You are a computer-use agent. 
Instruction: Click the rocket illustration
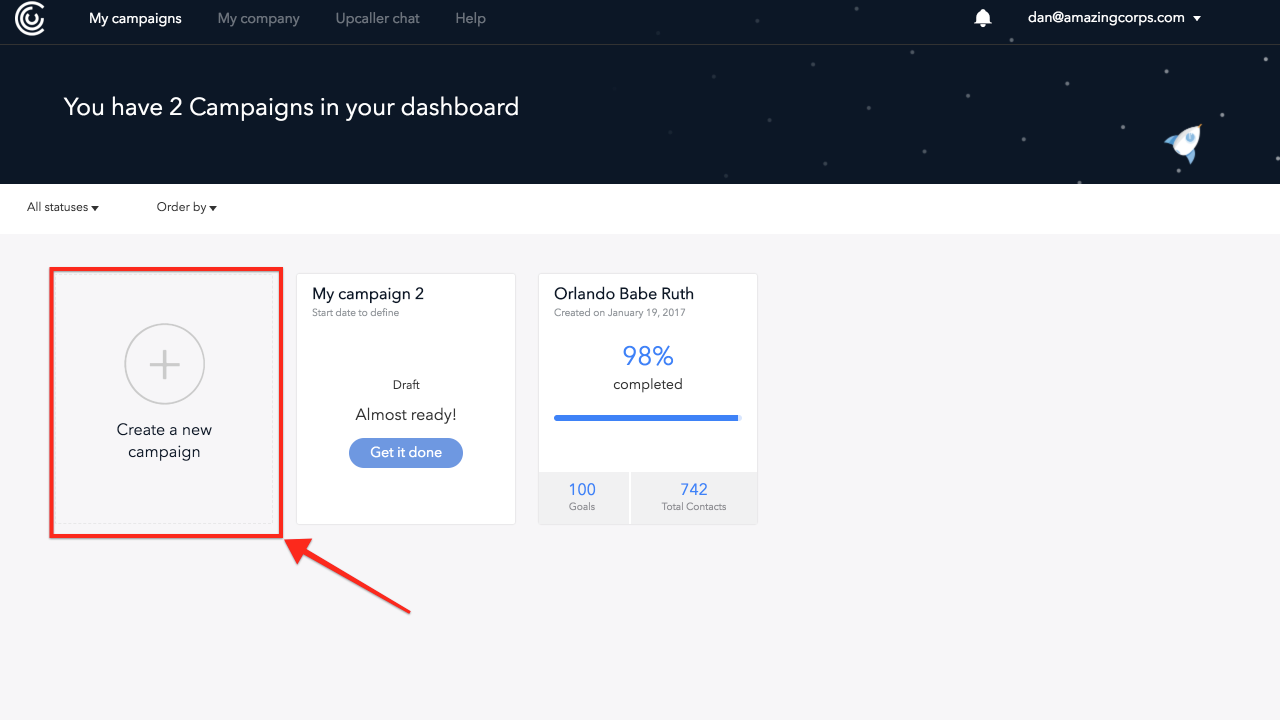[x=1184, y=144]
